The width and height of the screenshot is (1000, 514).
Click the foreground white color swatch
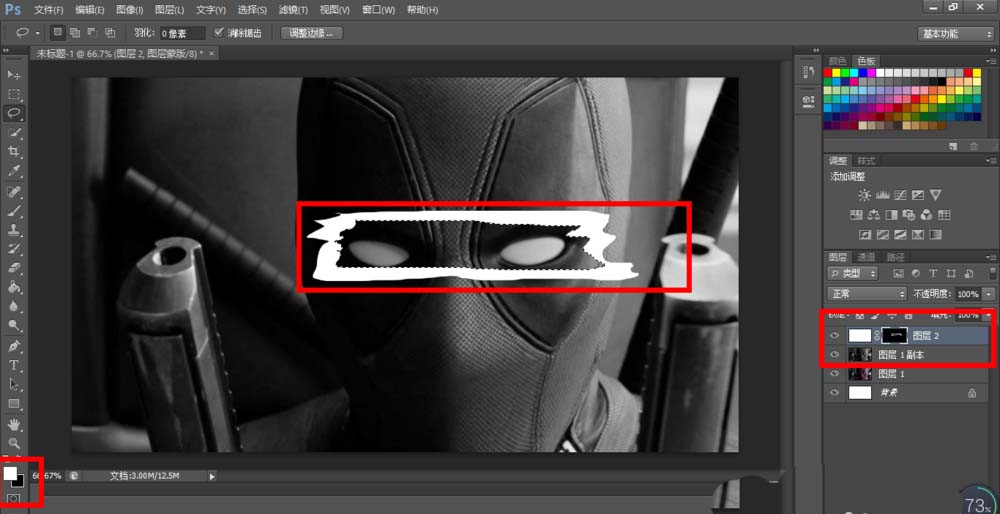pyautogui.click(x=10, y=473)
